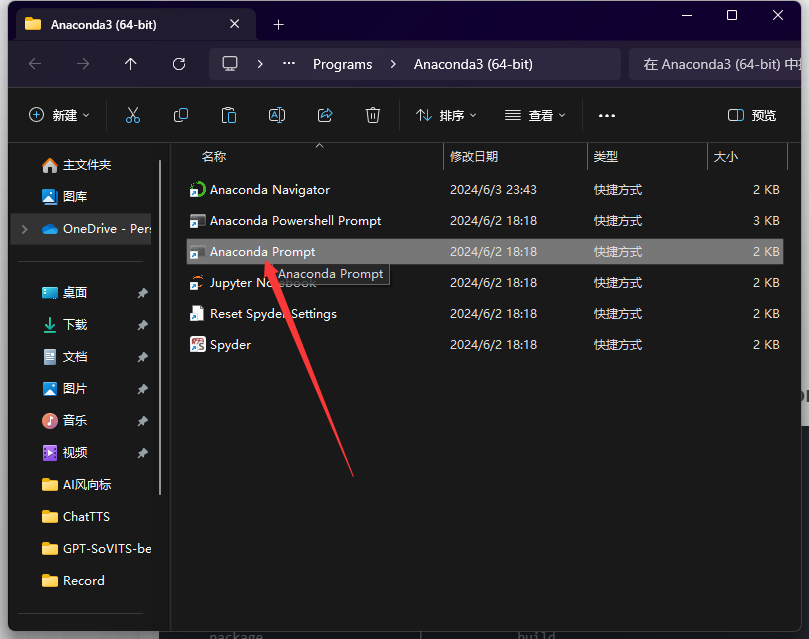
Task: Select the Spyder shortcut file
Action: pyautogui.click(x=230, y=345)
